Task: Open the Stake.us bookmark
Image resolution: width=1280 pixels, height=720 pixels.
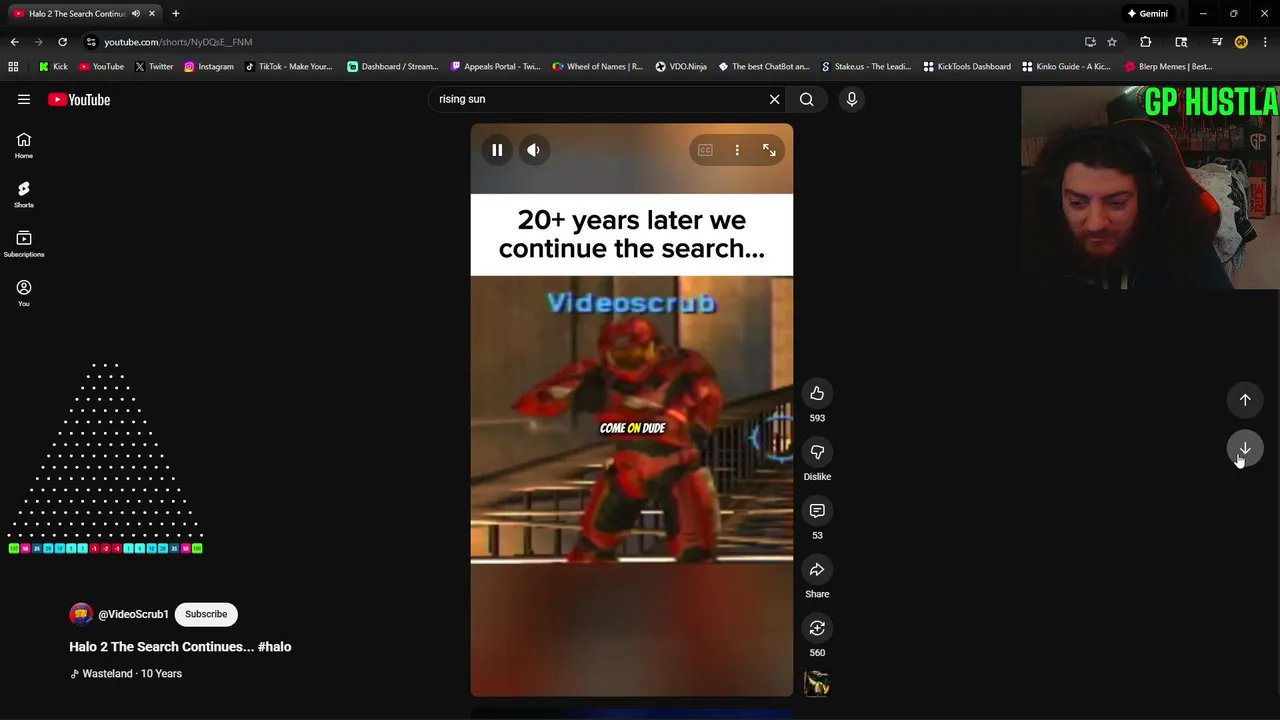Action: click(x=866, y=67)
